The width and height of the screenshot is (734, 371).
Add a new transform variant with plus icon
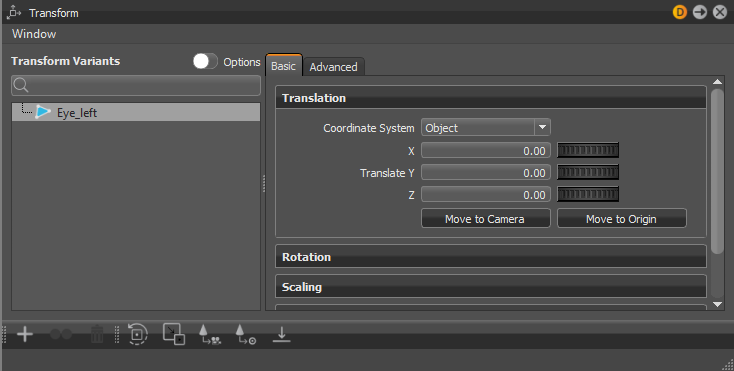pyautogui.click(x=25, y=334)
